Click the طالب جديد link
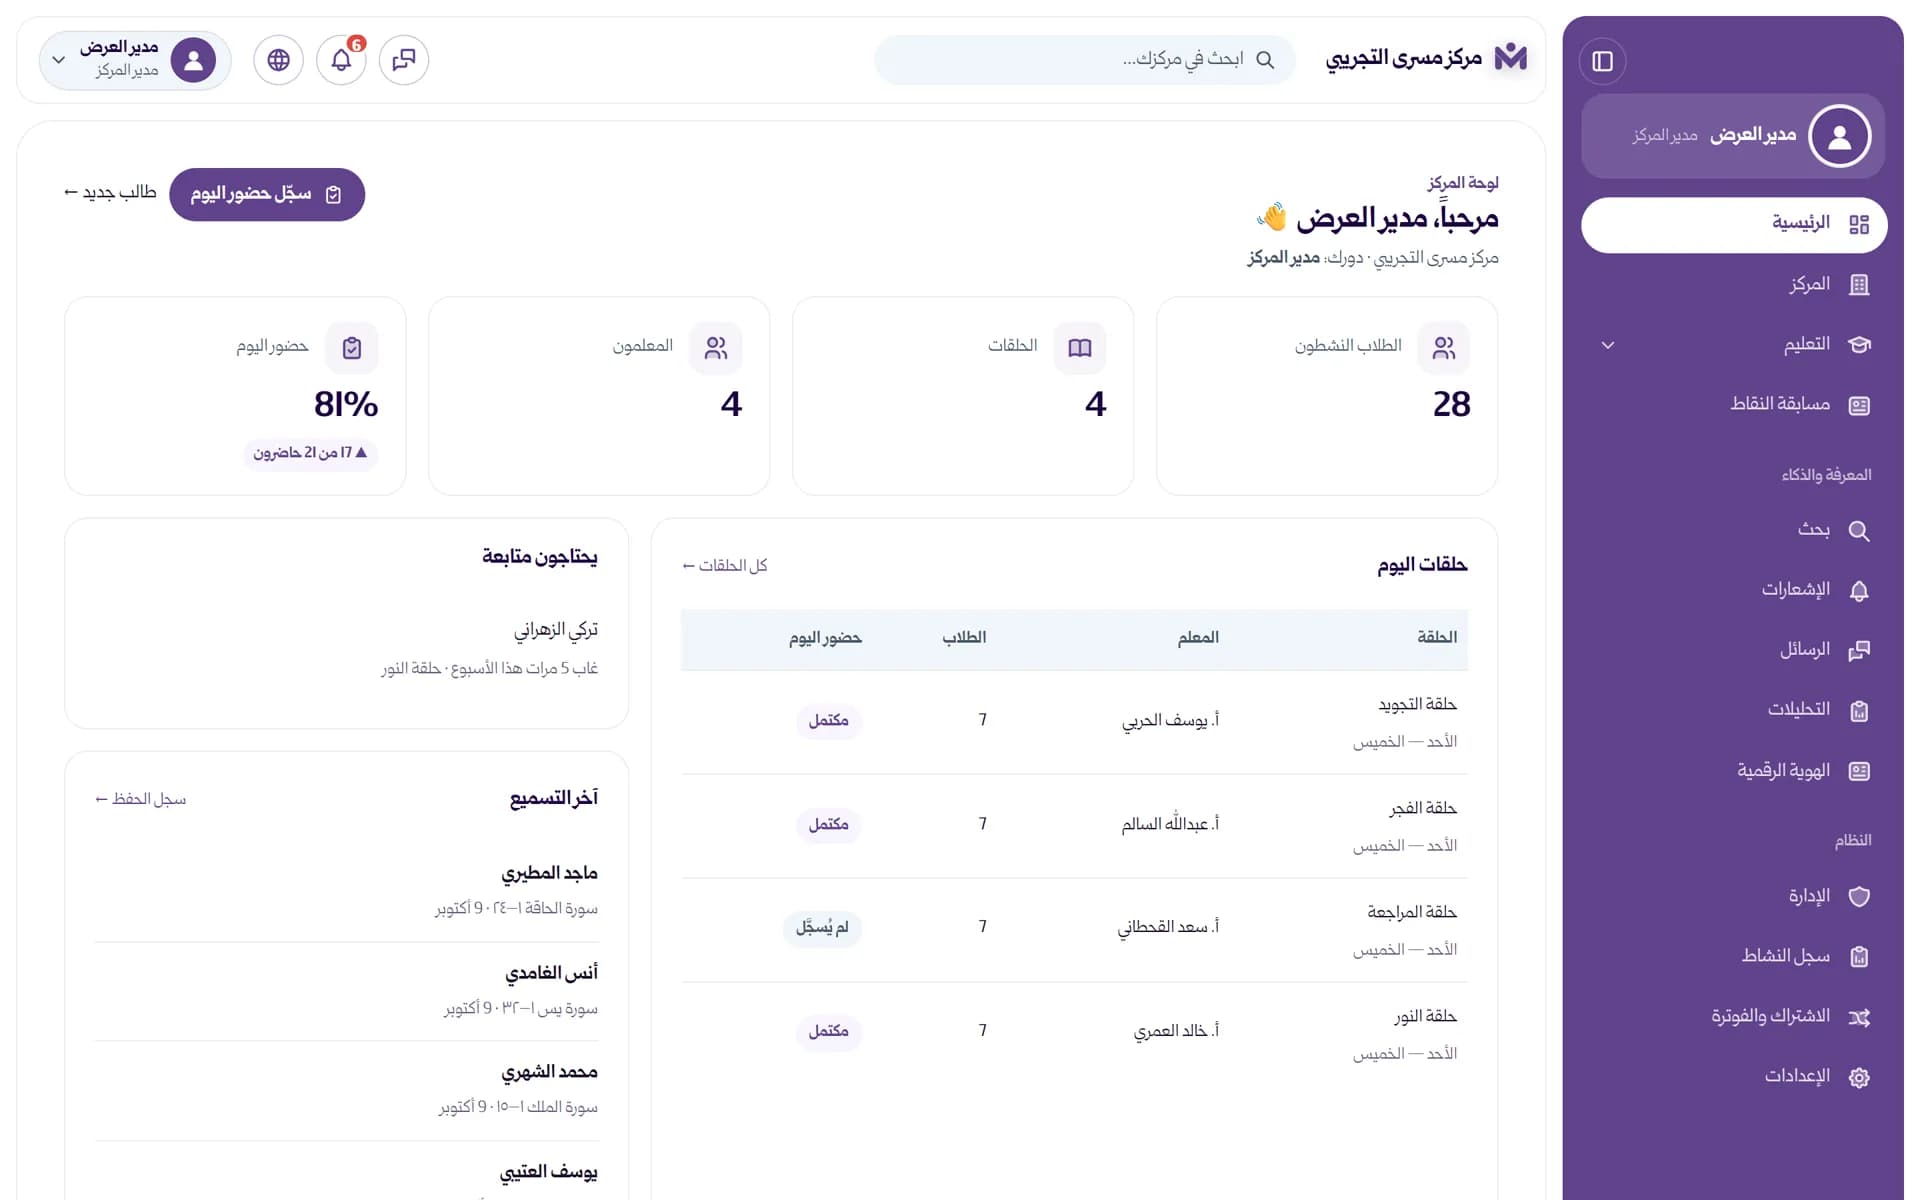Viewport: 1920px width, 1200px height. [x=110, y=192]
